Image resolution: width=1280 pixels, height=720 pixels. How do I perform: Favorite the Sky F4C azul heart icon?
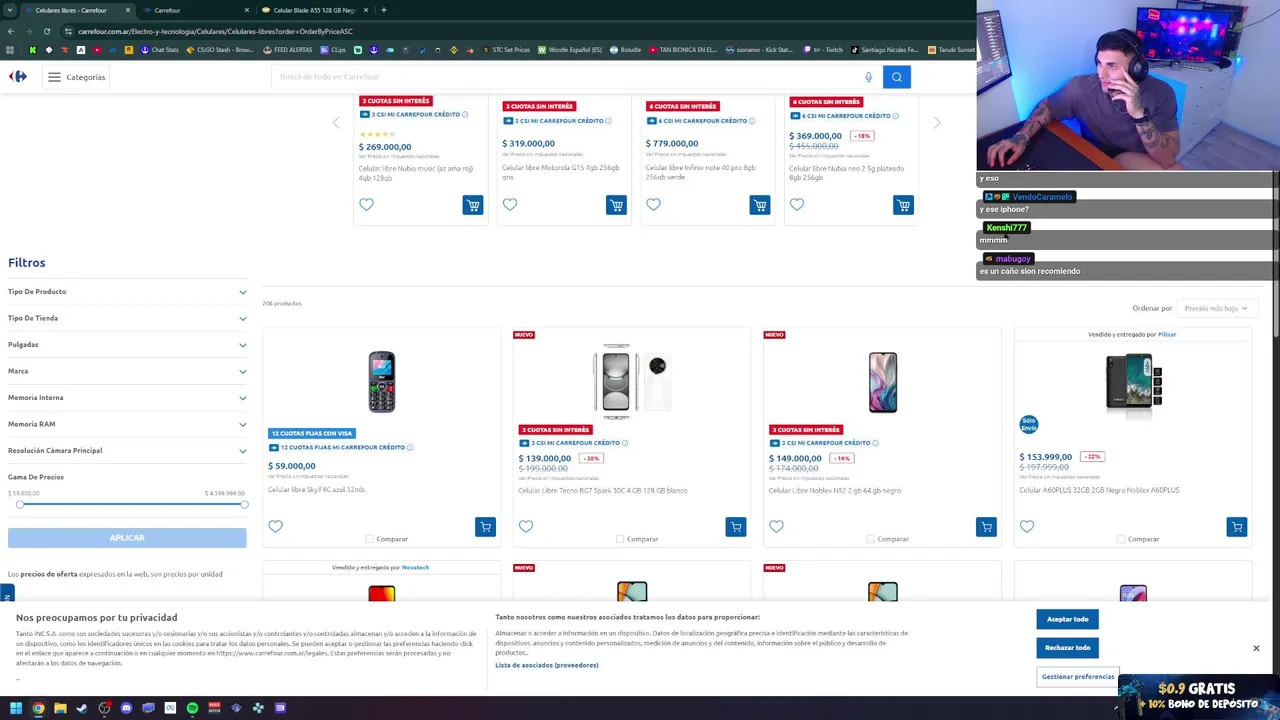click(275, 526)
